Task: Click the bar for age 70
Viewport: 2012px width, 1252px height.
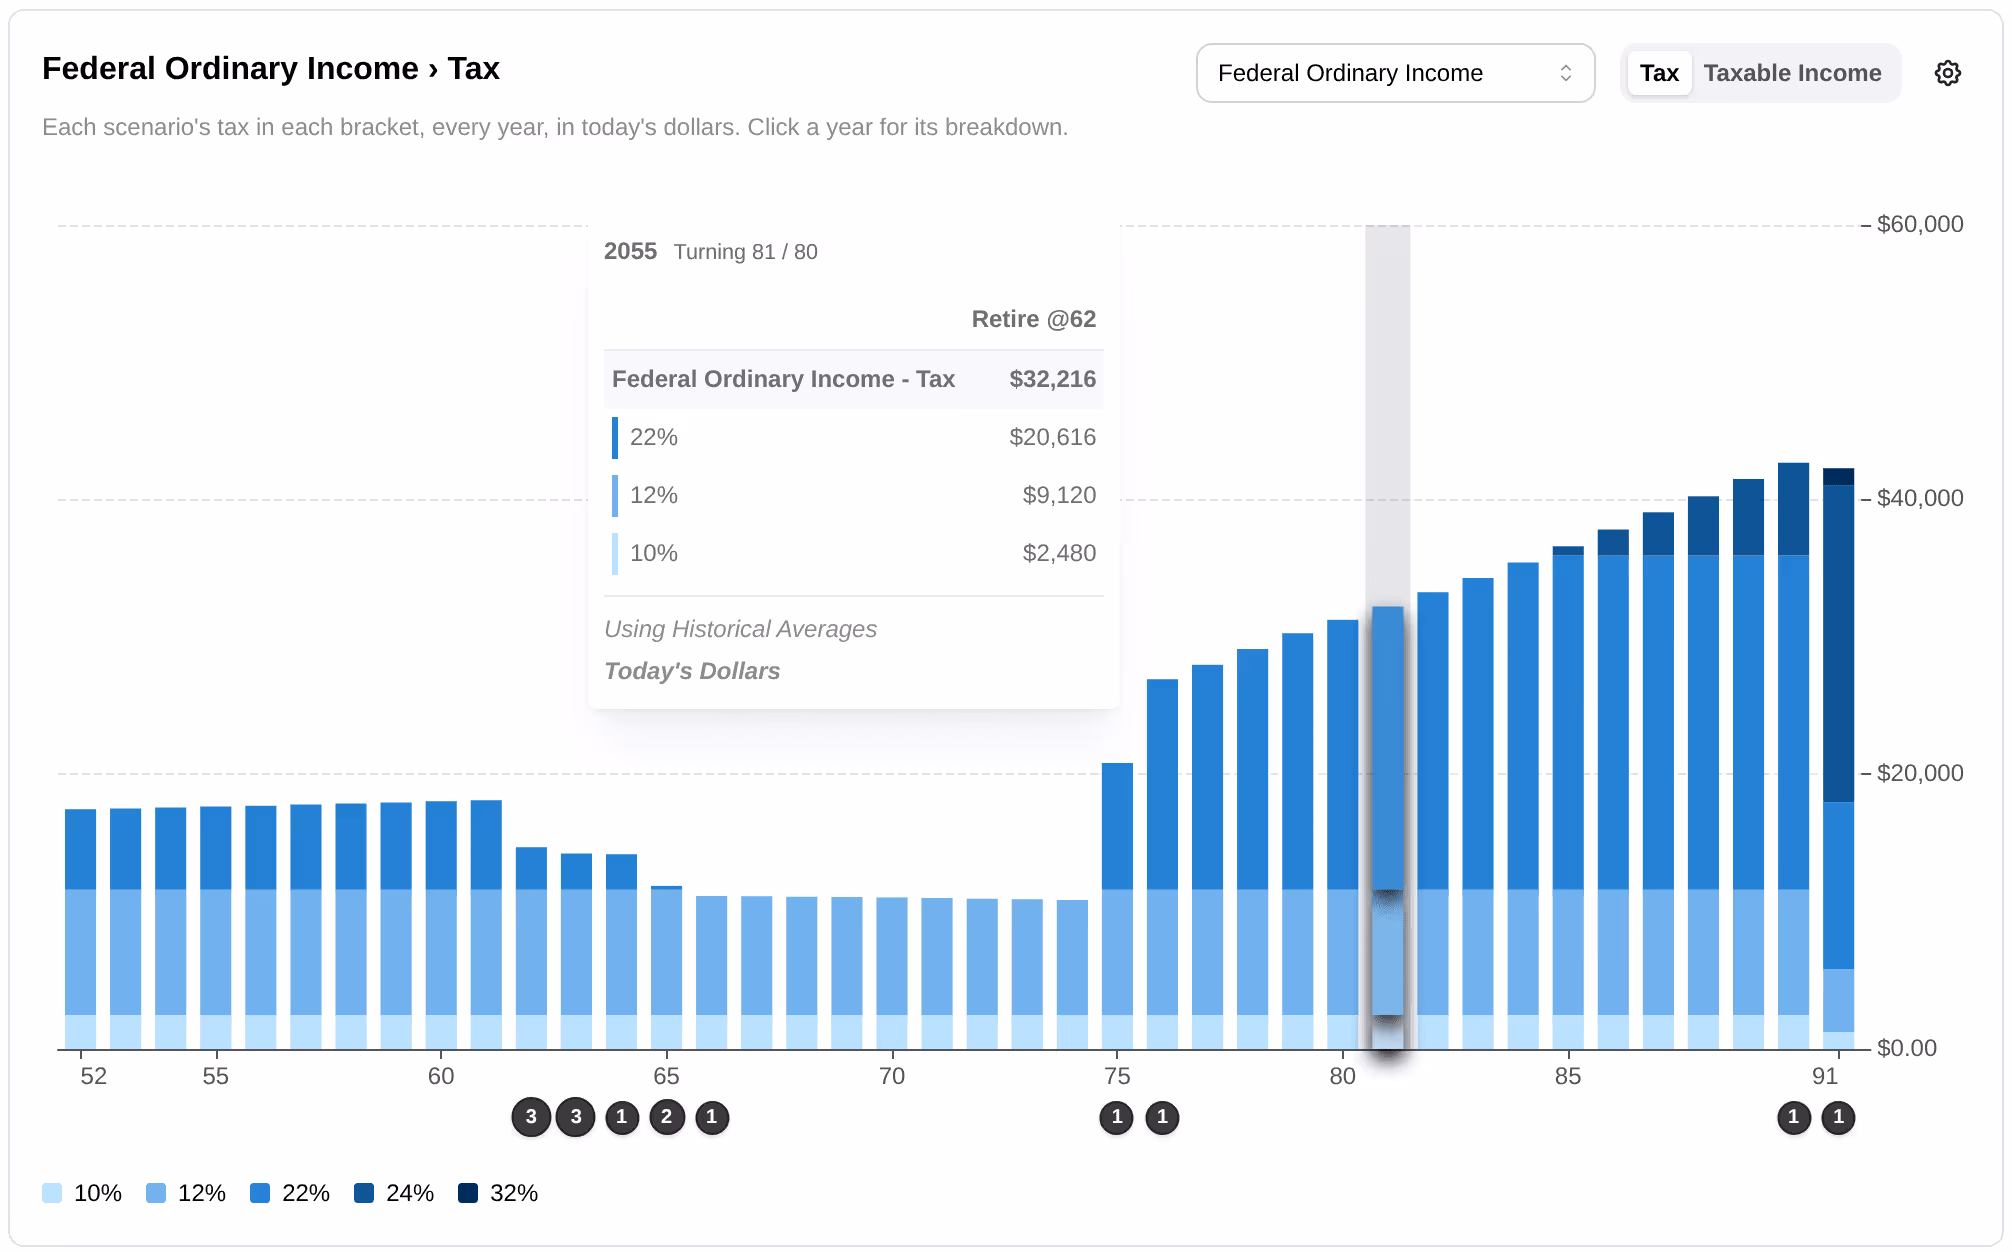Action: coord(892,973)
